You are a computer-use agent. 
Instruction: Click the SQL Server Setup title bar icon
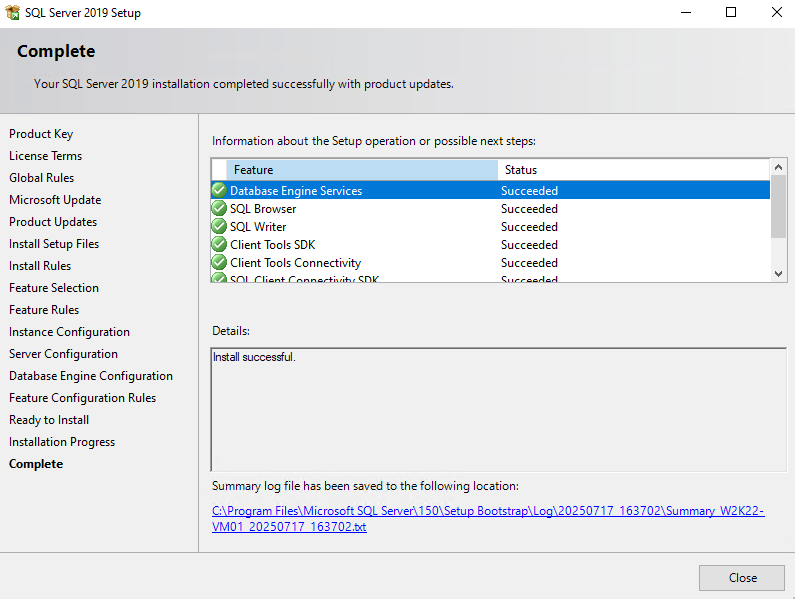13,12
